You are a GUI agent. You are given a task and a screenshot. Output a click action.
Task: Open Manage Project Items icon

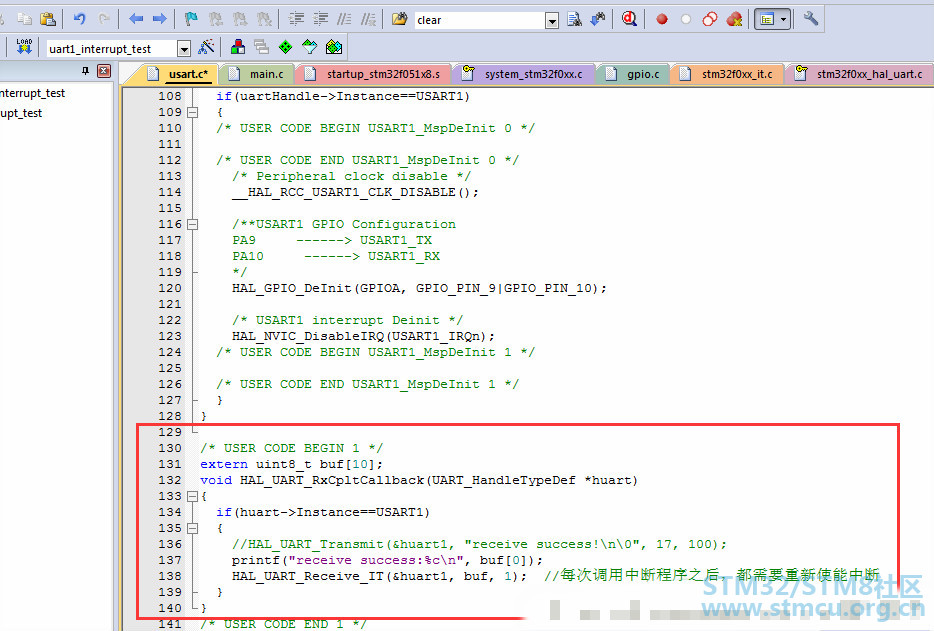click(238, 47)
